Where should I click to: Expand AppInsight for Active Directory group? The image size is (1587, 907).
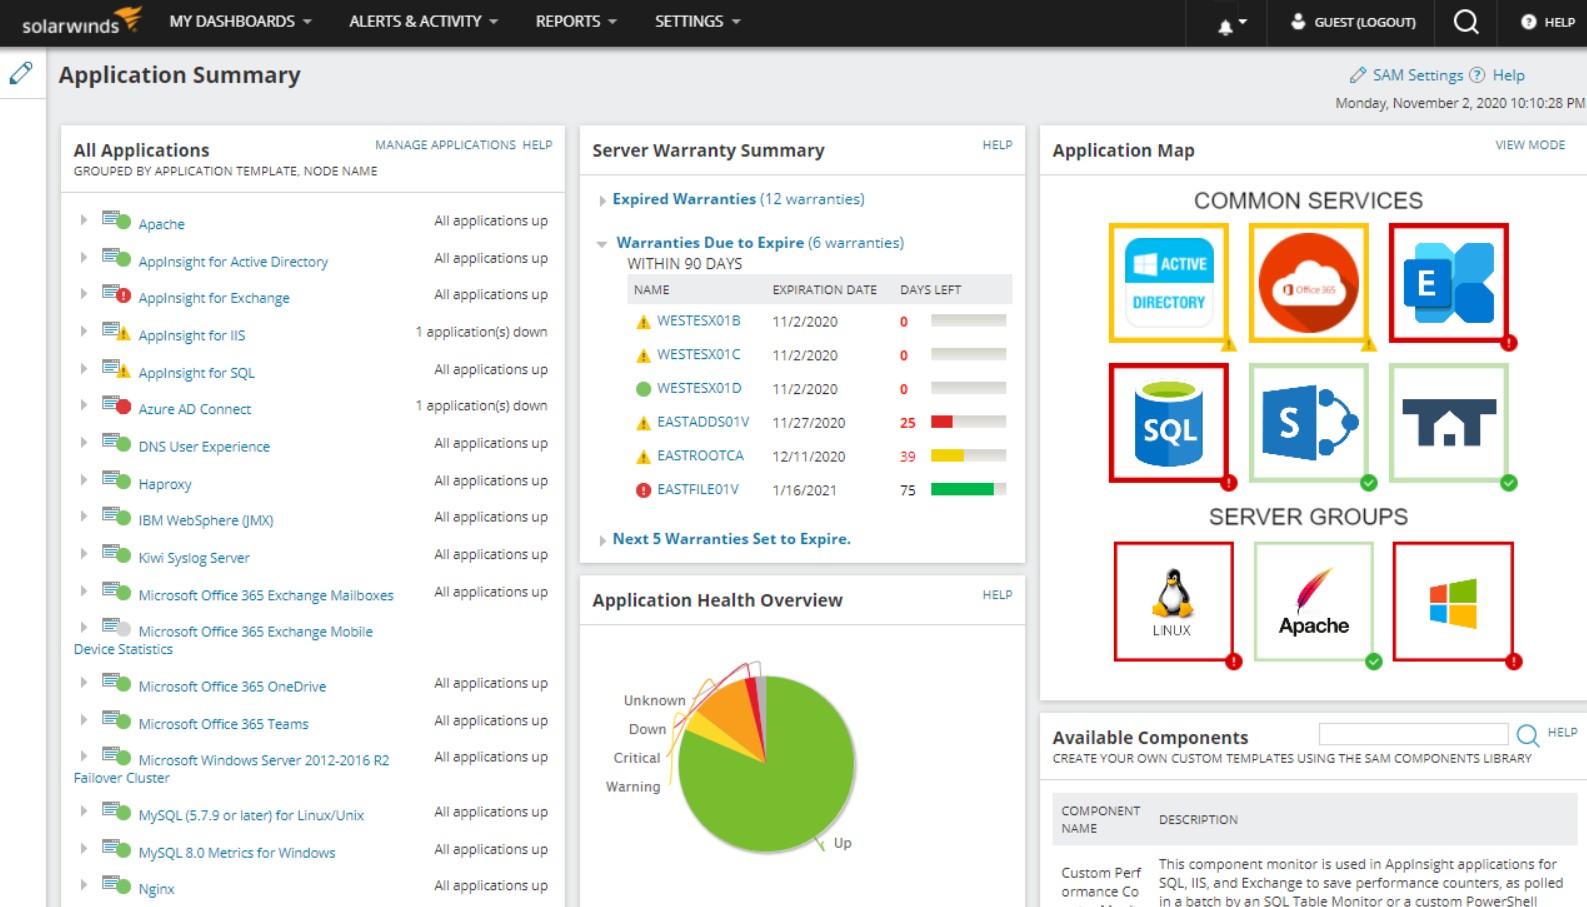(x=84, y=257)
